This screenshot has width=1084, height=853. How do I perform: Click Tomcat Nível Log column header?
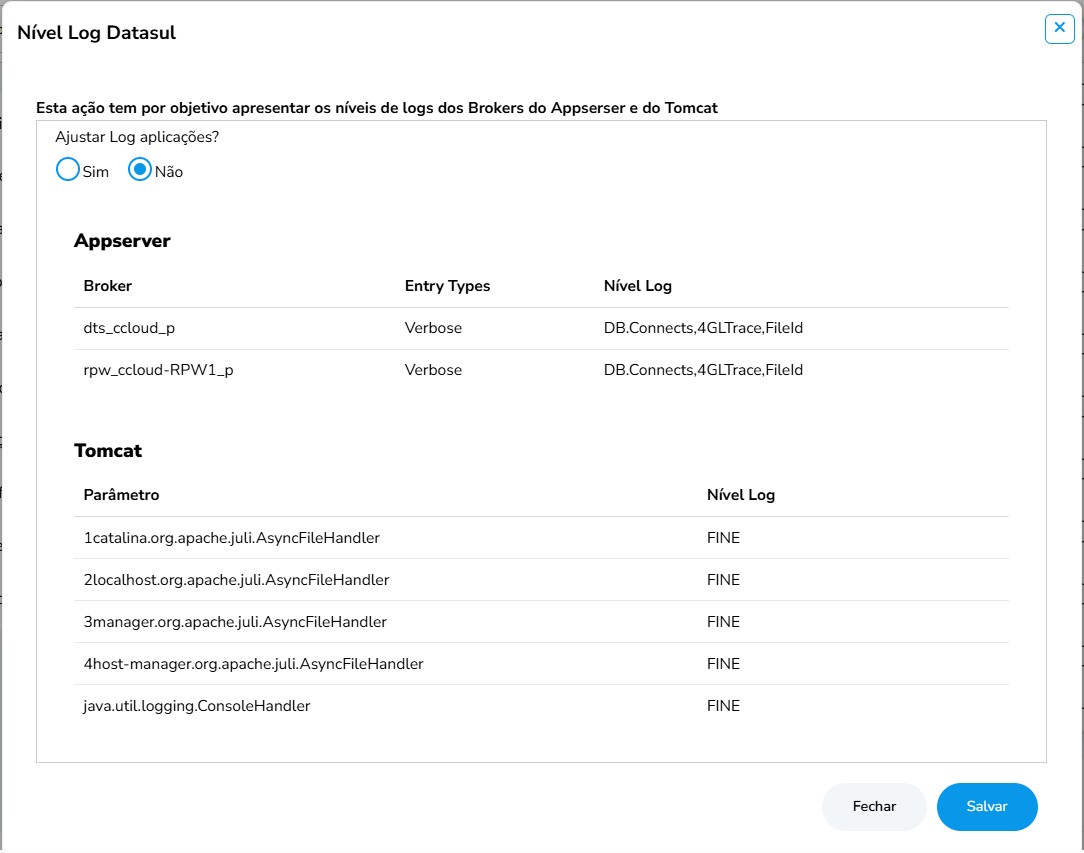pos(740,495)
